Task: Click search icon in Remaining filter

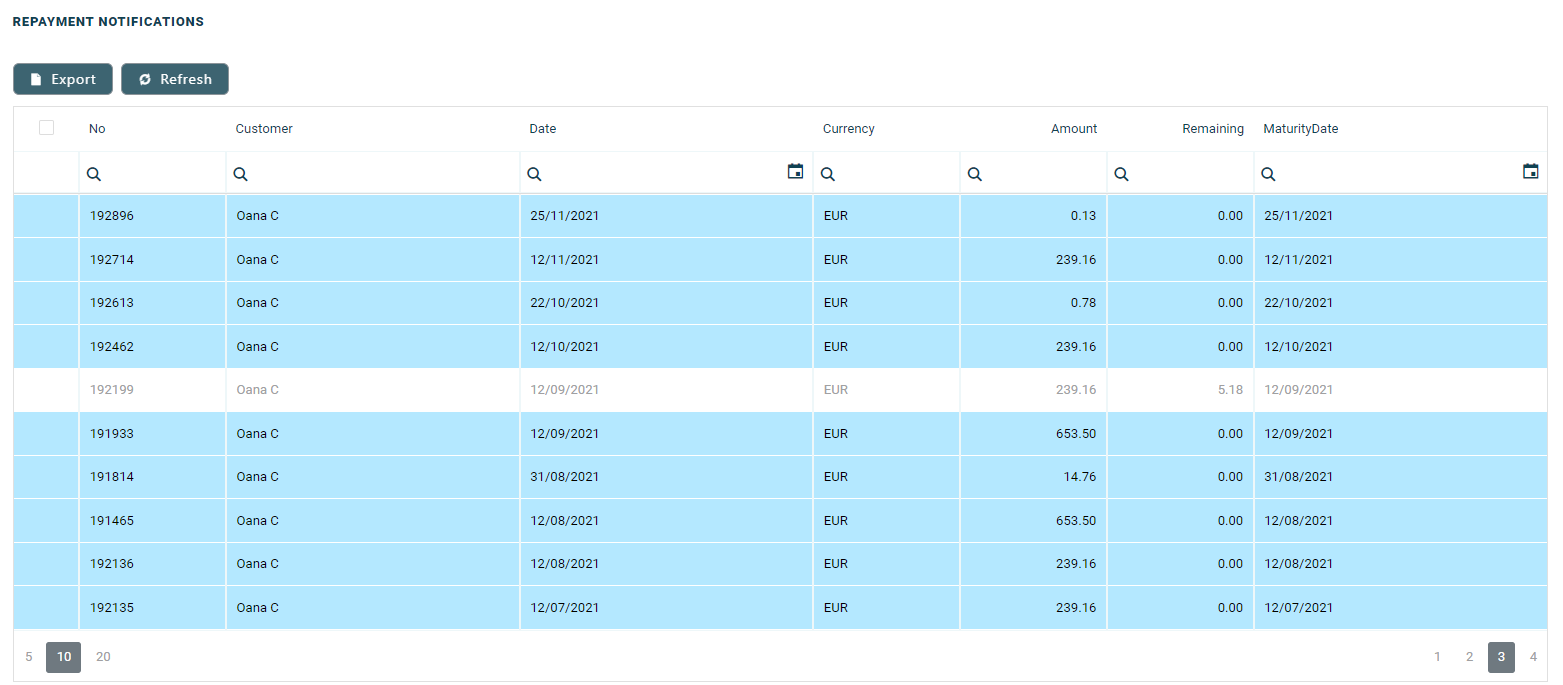Action: [x=1122, y=174]
